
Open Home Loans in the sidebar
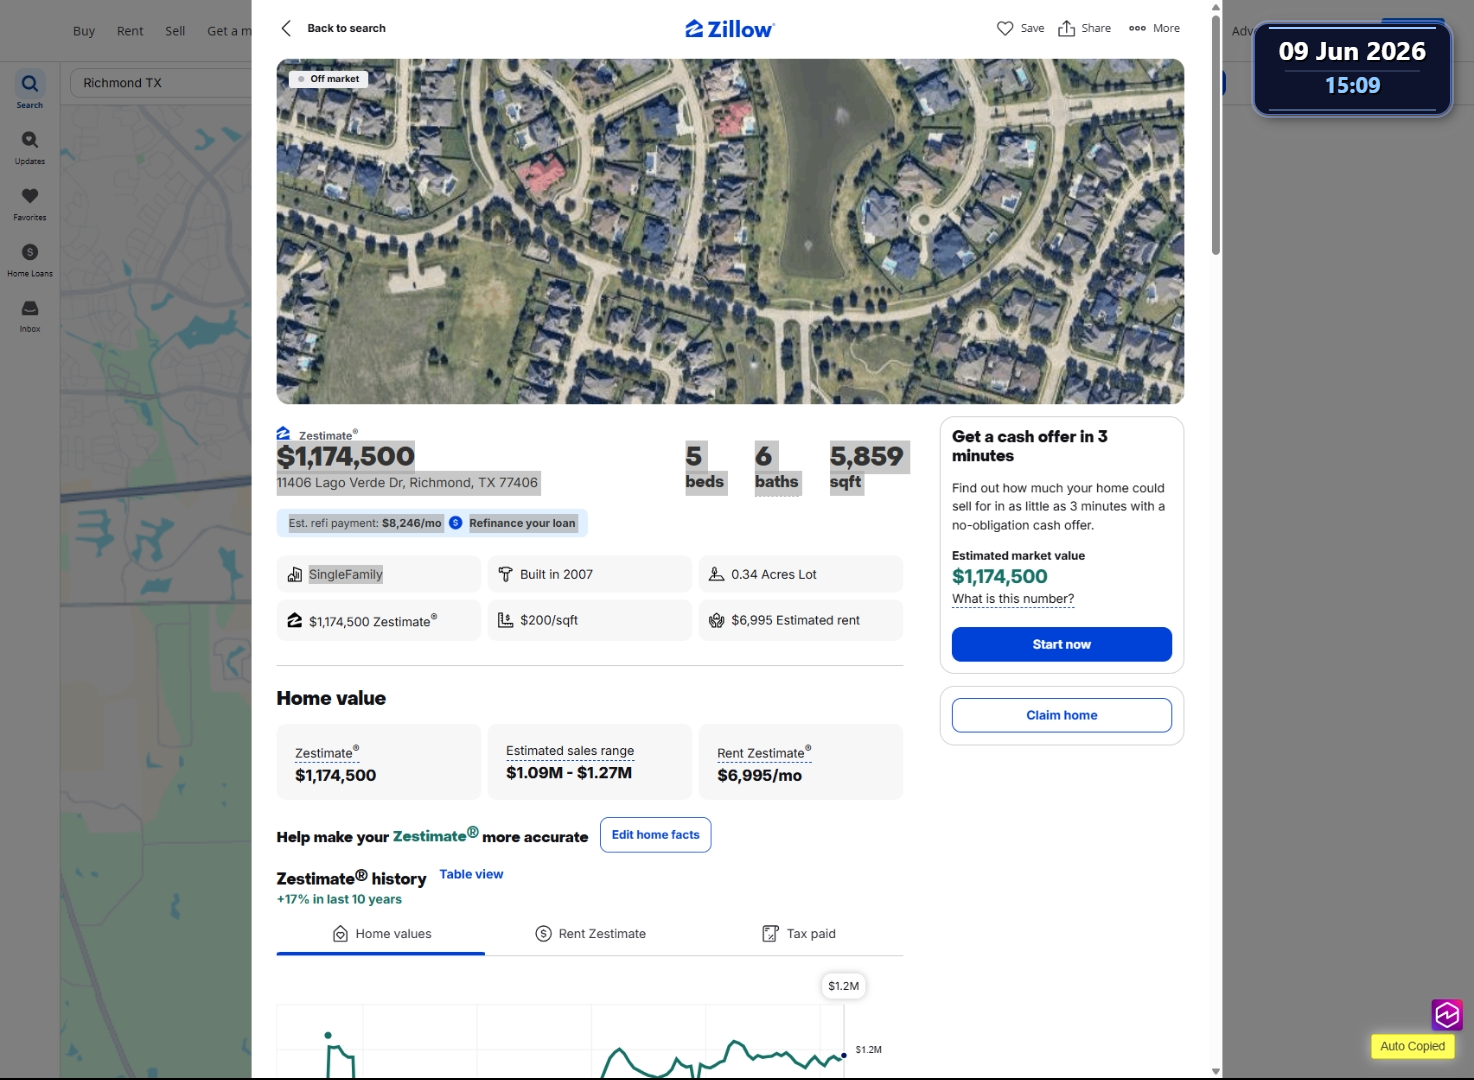[30, 258]
